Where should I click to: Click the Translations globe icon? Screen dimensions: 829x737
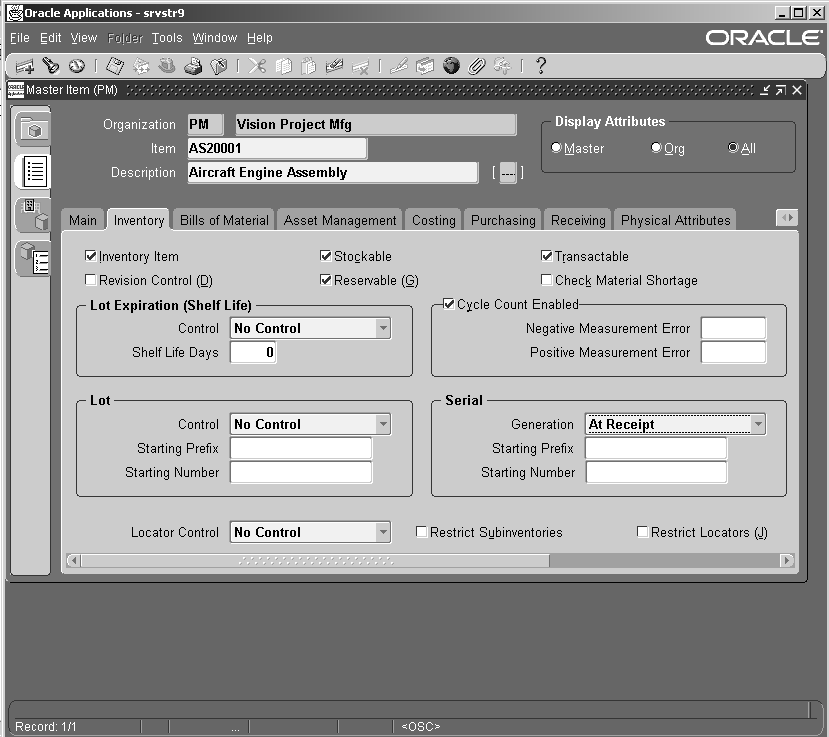451,66
